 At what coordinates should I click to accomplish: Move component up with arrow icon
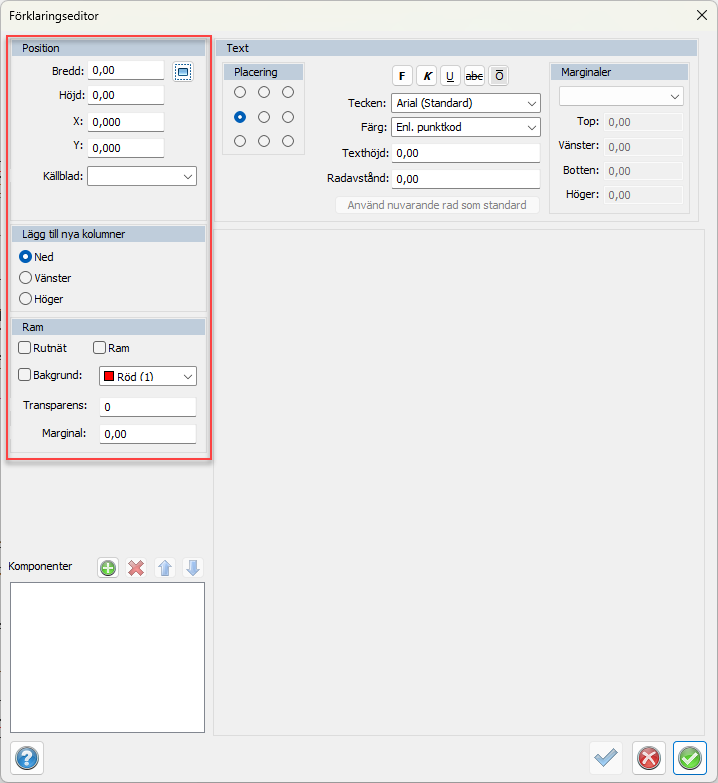tap(165, 568)
